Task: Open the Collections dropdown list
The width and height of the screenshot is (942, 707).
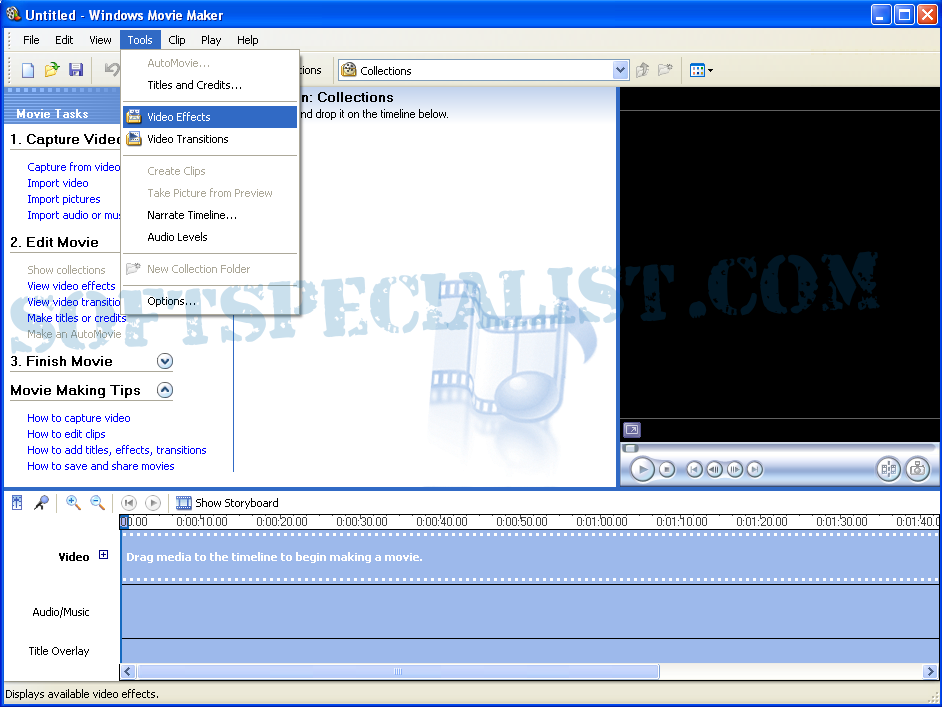Action: point(620,70)
